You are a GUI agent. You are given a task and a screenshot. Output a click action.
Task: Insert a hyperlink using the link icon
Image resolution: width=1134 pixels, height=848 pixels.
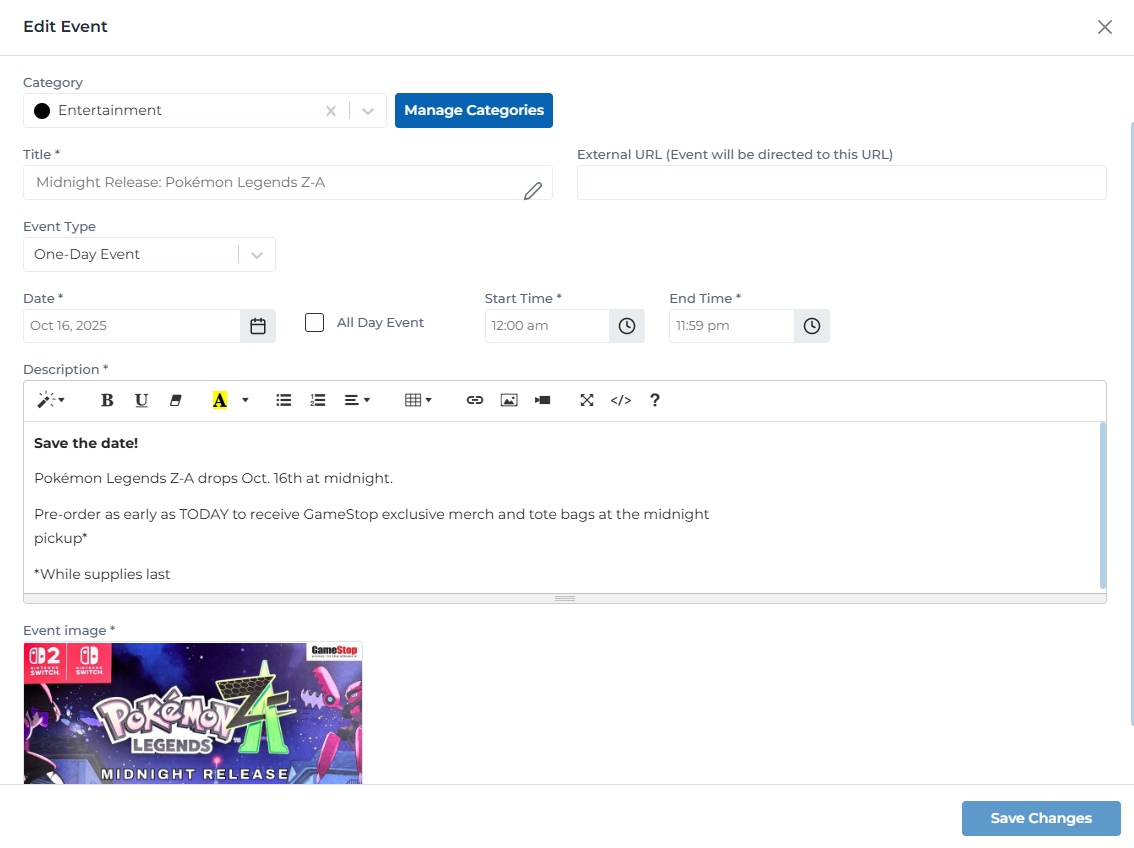(x=474, y=400)
